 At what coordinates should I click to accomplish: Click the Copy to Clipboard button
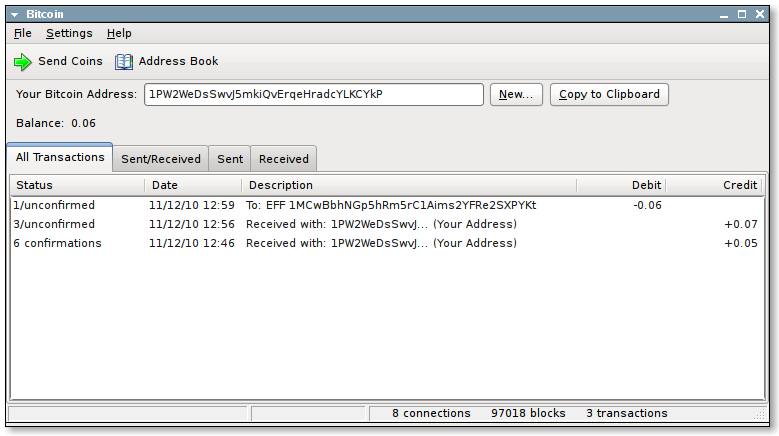coord(609,94)
